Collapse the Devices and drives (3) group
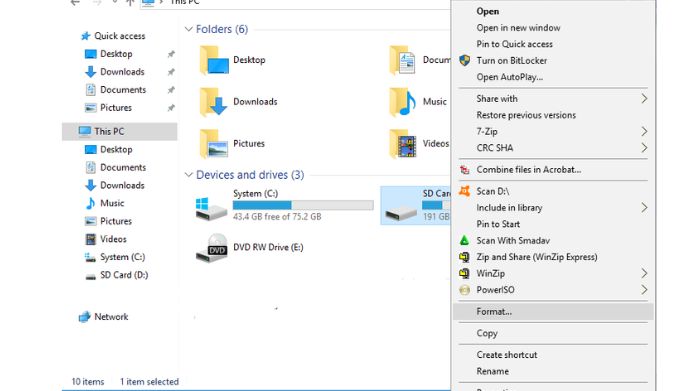 (x=189, y=175)
